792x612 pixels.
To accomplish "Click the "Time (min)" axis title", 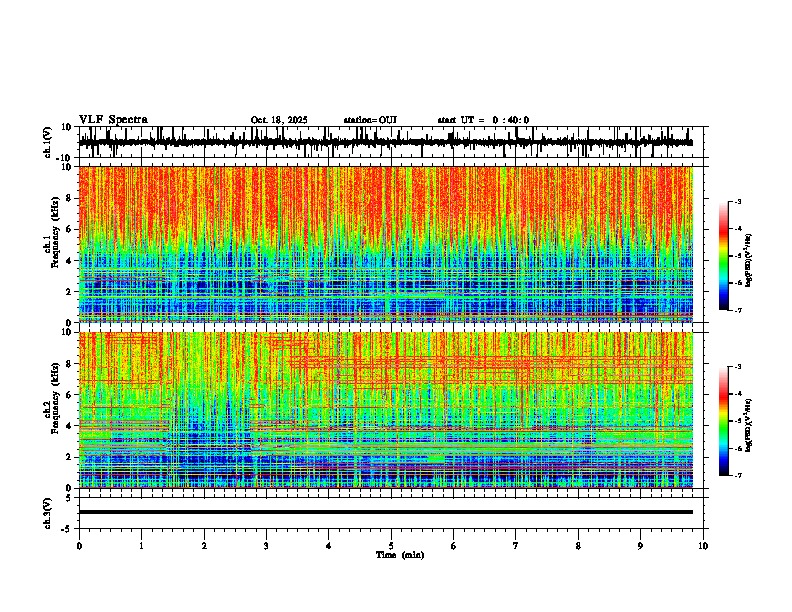I will [x=400, y=555].
